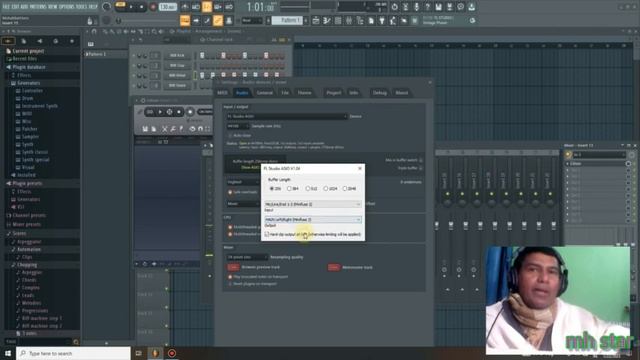Viewport: 640px width, 360px height.
Task: Open the Mixer presets folder
Action: click(x=27, y=224)
